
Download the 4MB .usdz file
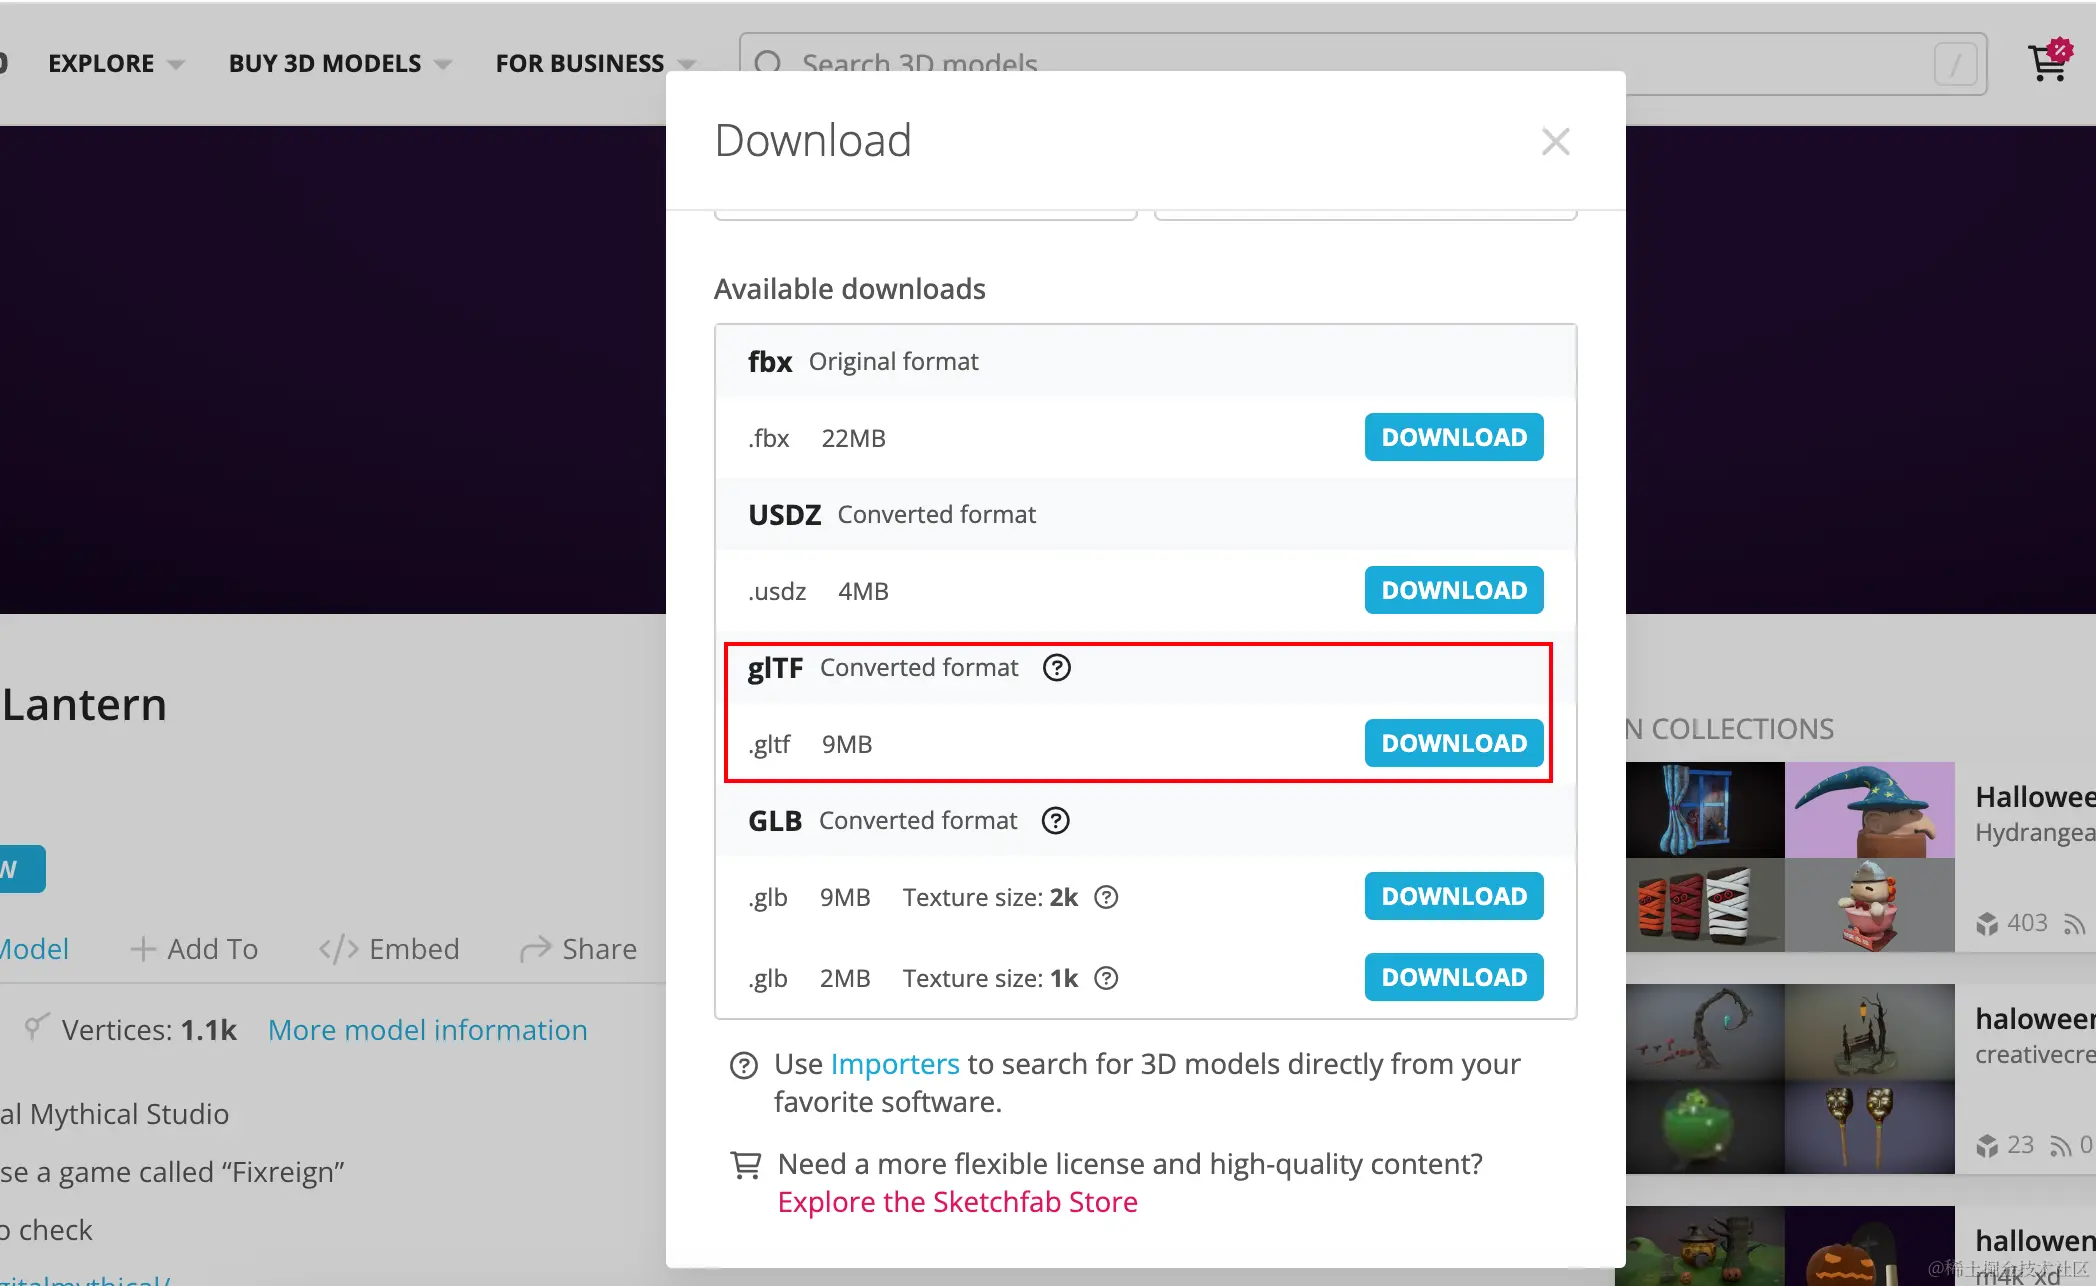tap(1453, 590)
